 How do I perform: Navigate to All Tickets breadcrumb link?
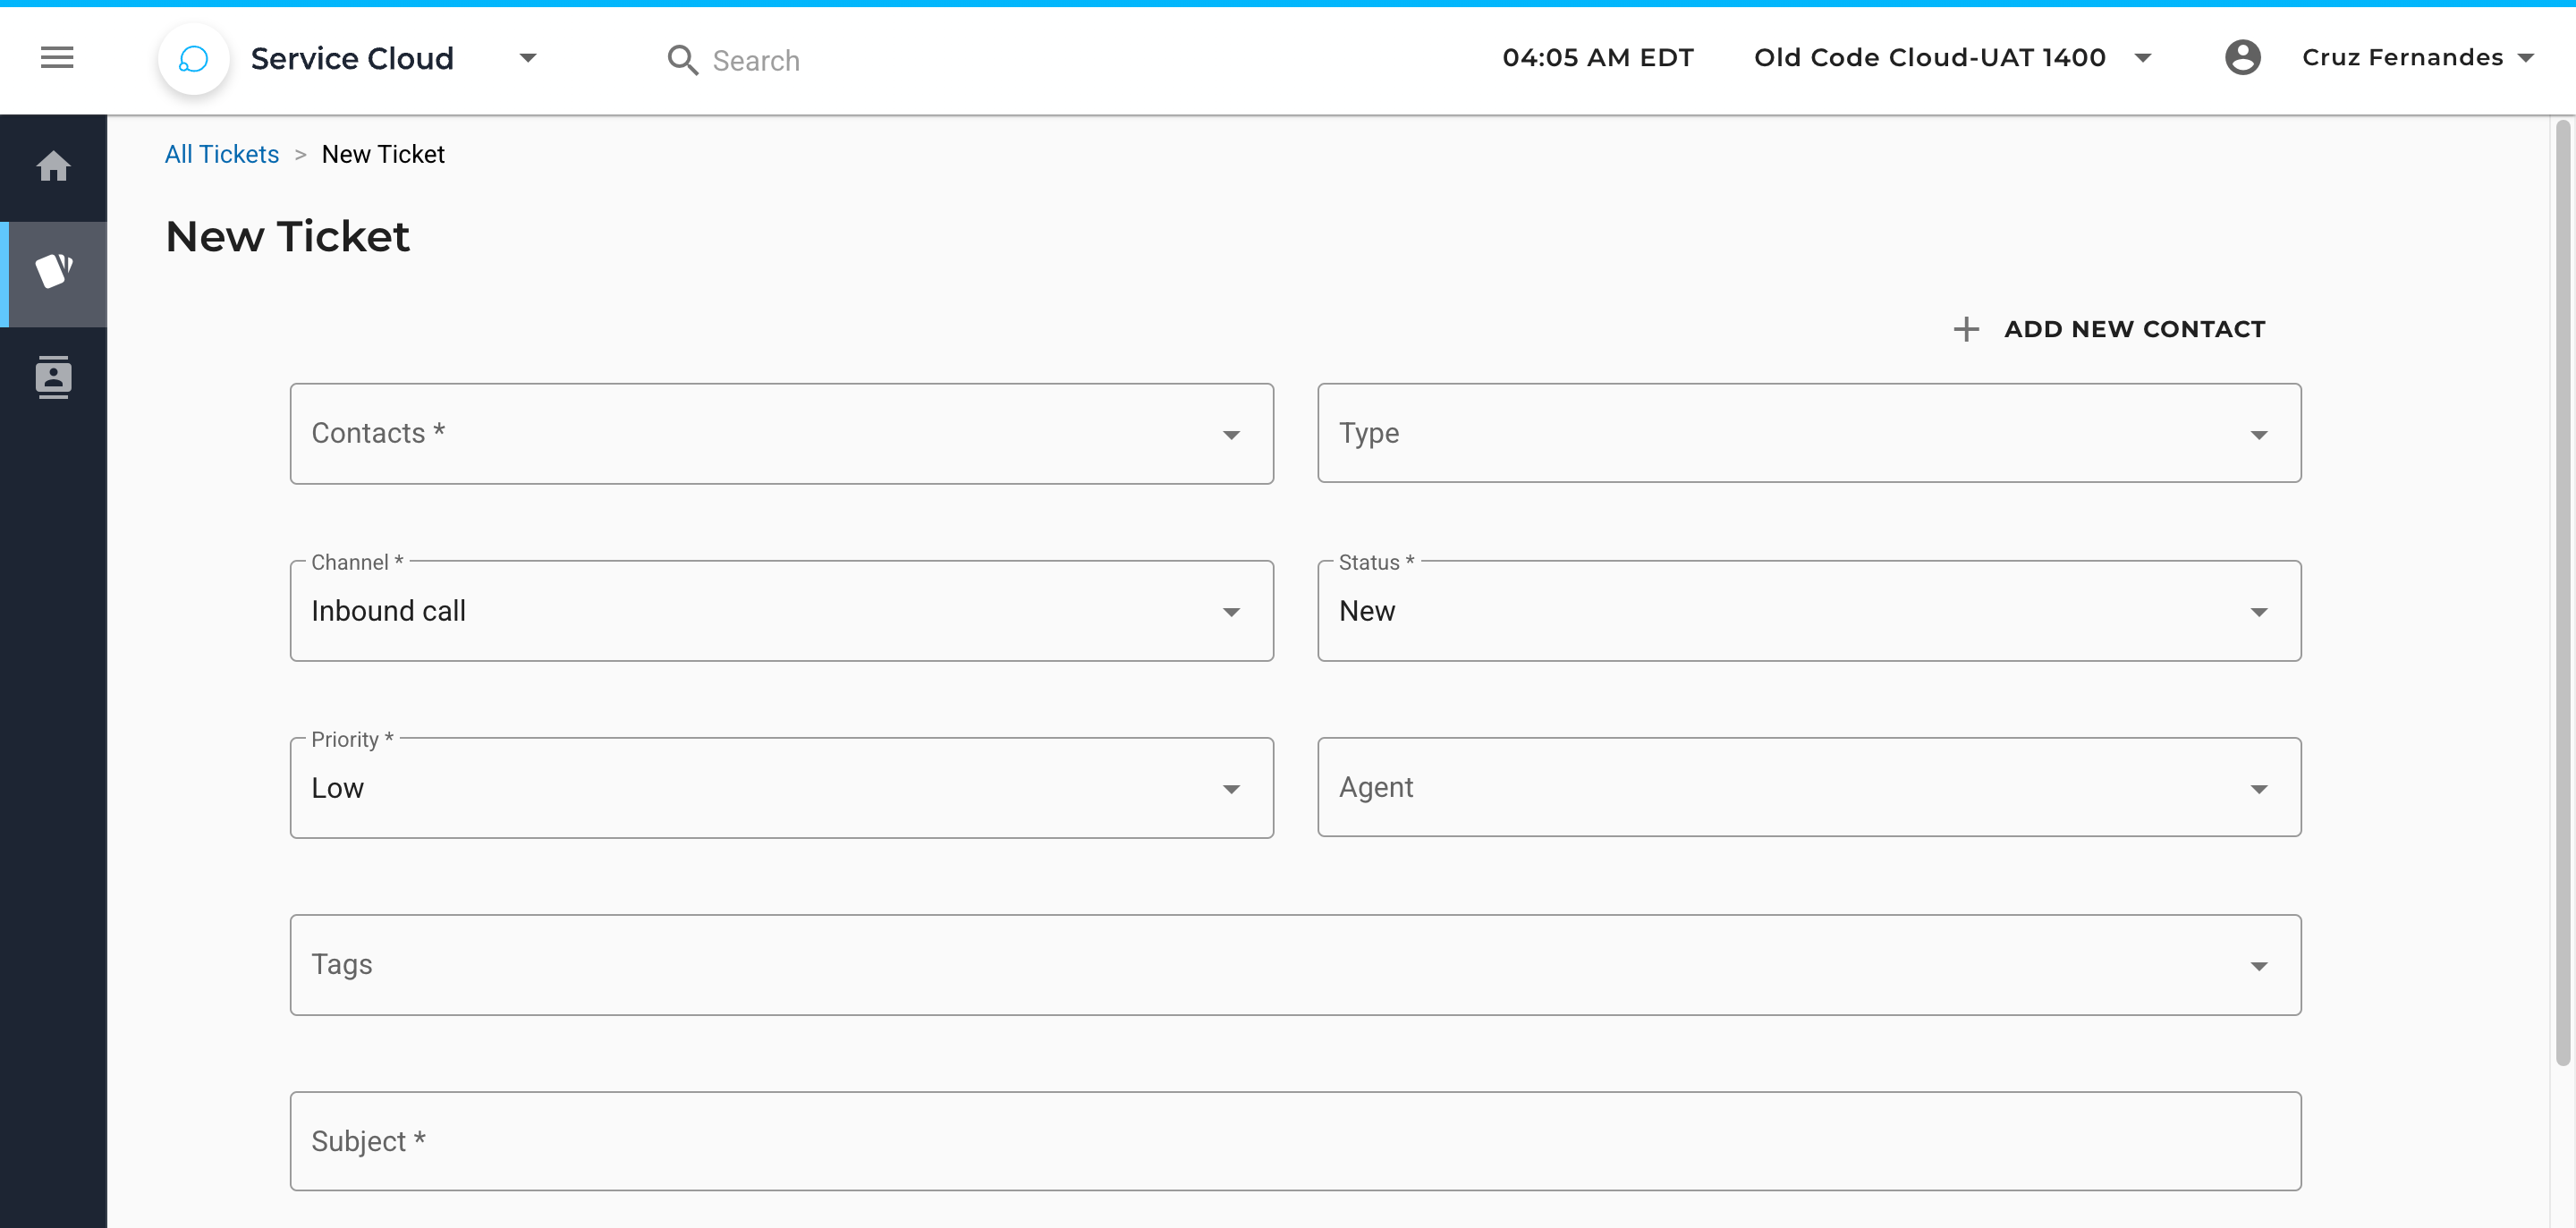pyautogui.click(x=221, y=154)
